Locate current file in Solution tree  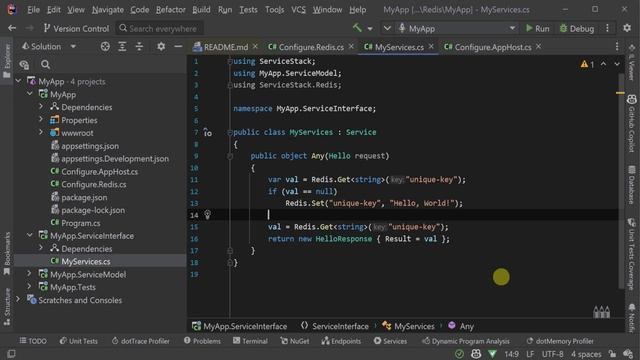pos(105,47)
